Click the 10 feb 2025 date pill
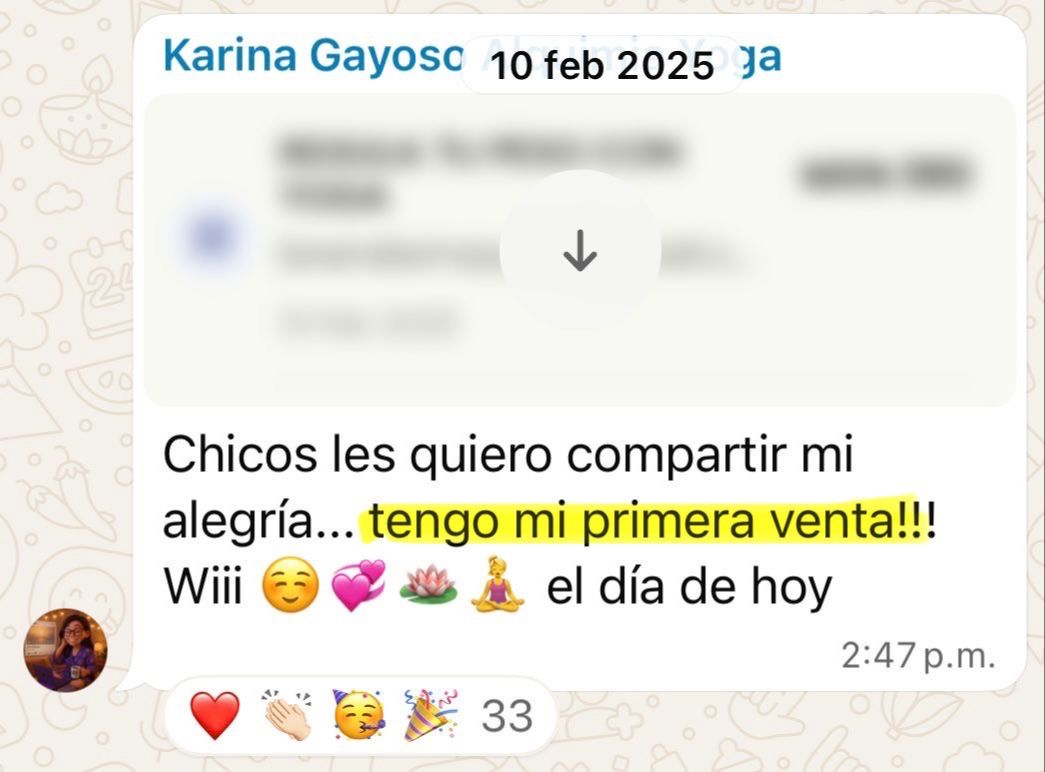Screen dimensions: 1045x772 [602, 65]
